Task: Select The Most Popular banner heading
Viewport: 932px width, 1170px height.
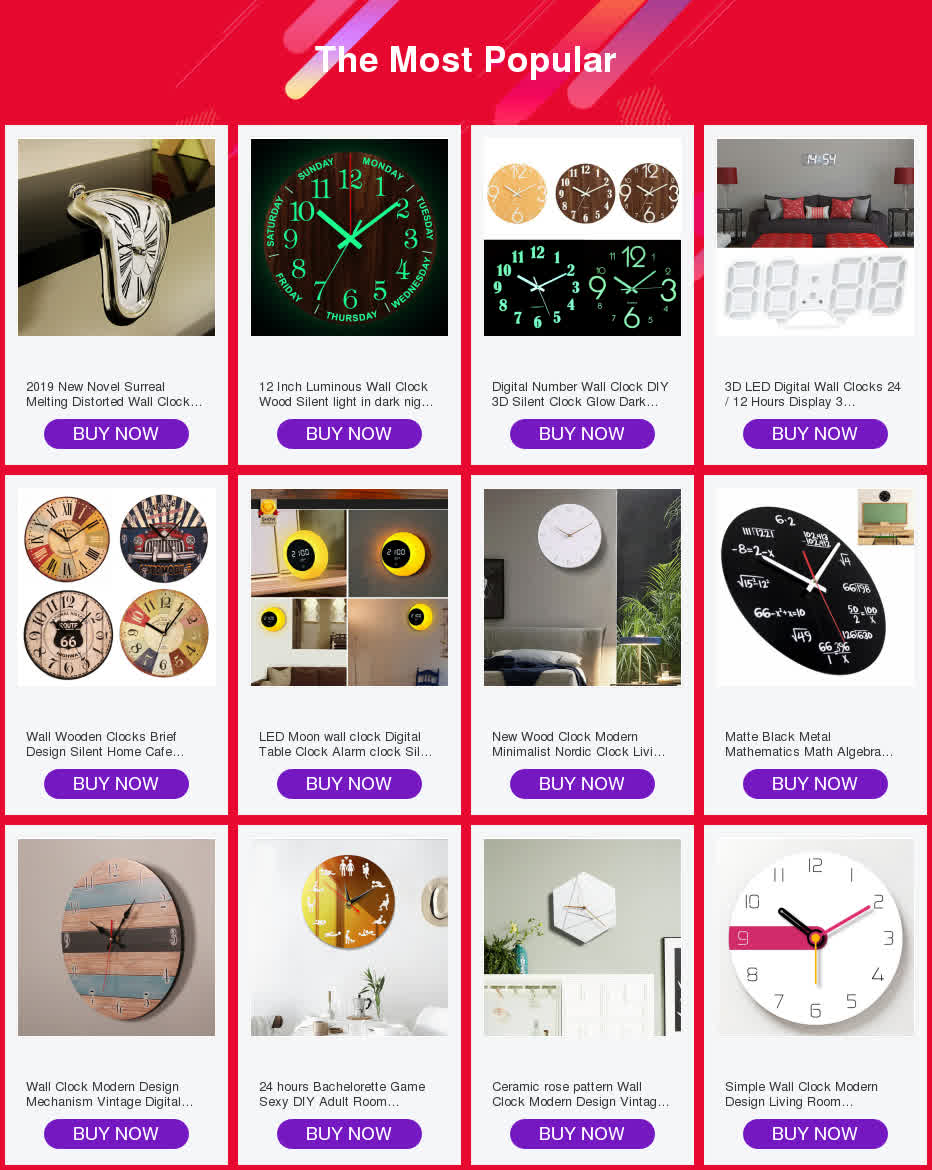Action: click(x=466, y=60)
